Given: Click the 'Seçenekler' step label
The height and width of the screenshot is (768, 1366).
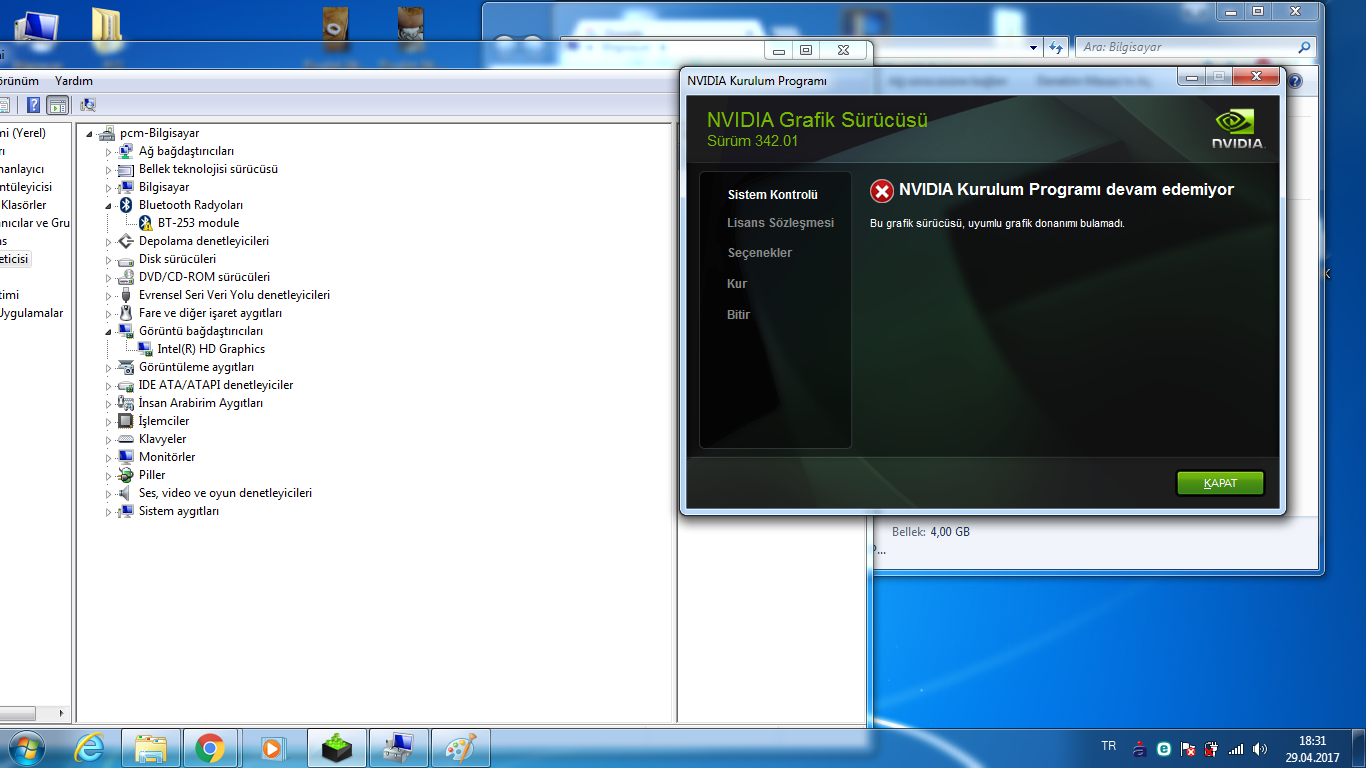Looking at the screenshot, I should pos(760,253).
